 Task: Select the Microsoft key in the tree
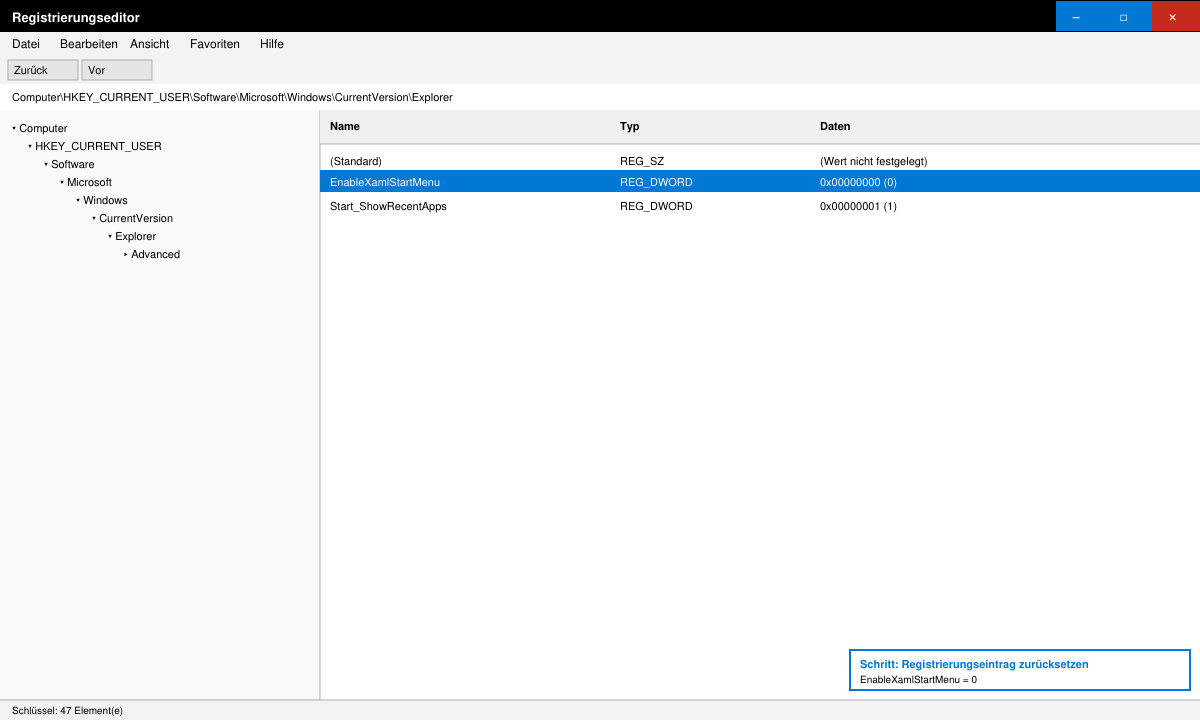click(x=89, y=182)
